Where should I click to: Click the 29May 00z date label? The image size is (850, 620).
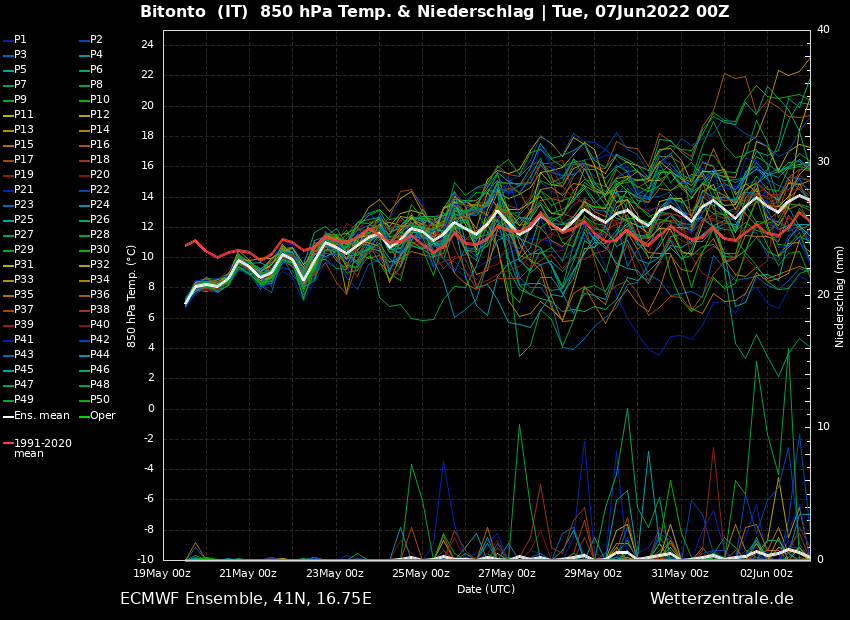[x=593, y=573]
